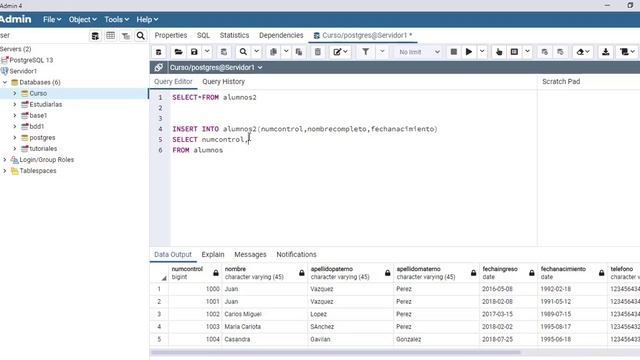Switch to the Messages tab
The height and width of the screenshot is (360, 640).
[250, 254]
